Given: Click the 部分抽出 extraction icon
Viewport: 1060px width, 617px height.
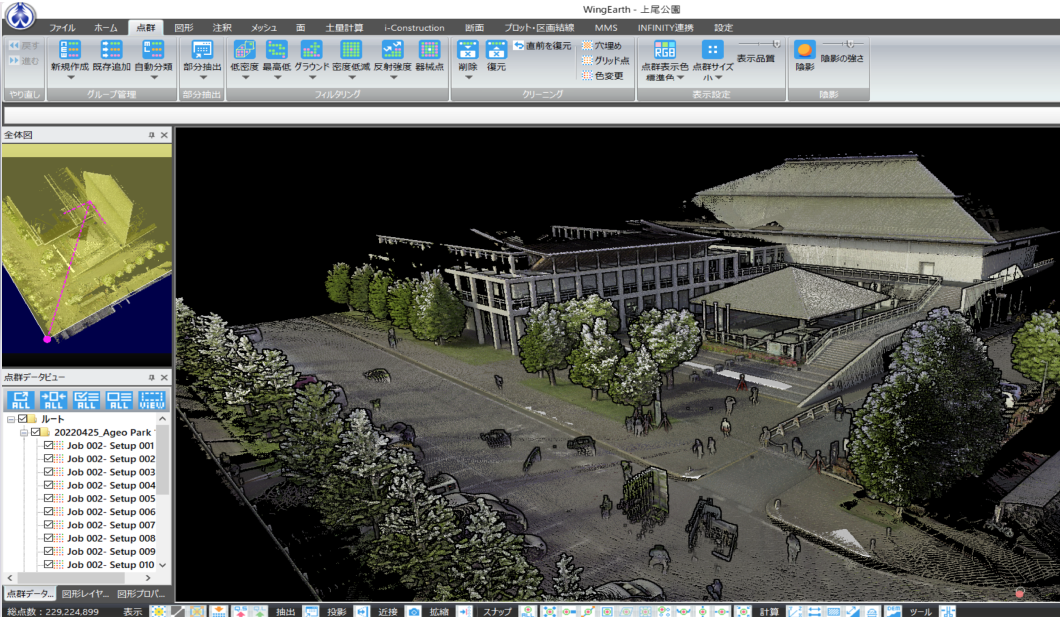Looking at the screenshot, I should point(202,49).
